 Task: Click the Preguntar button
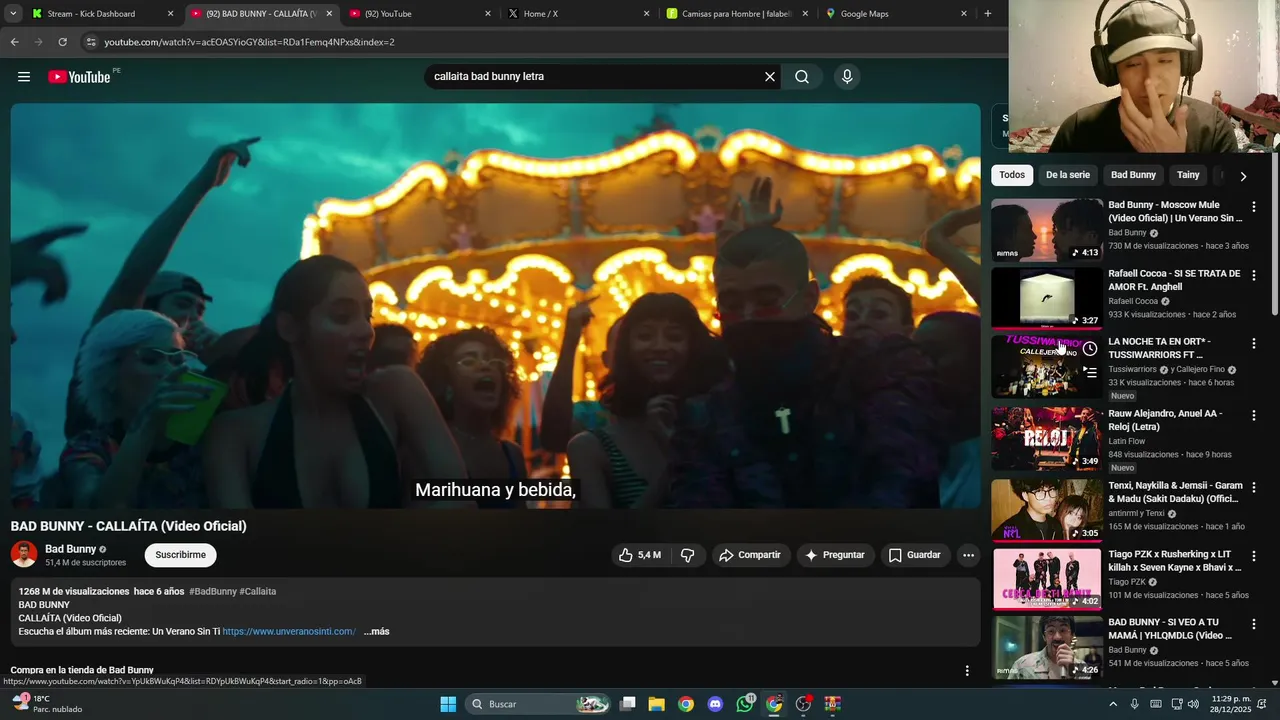point(835,555)
